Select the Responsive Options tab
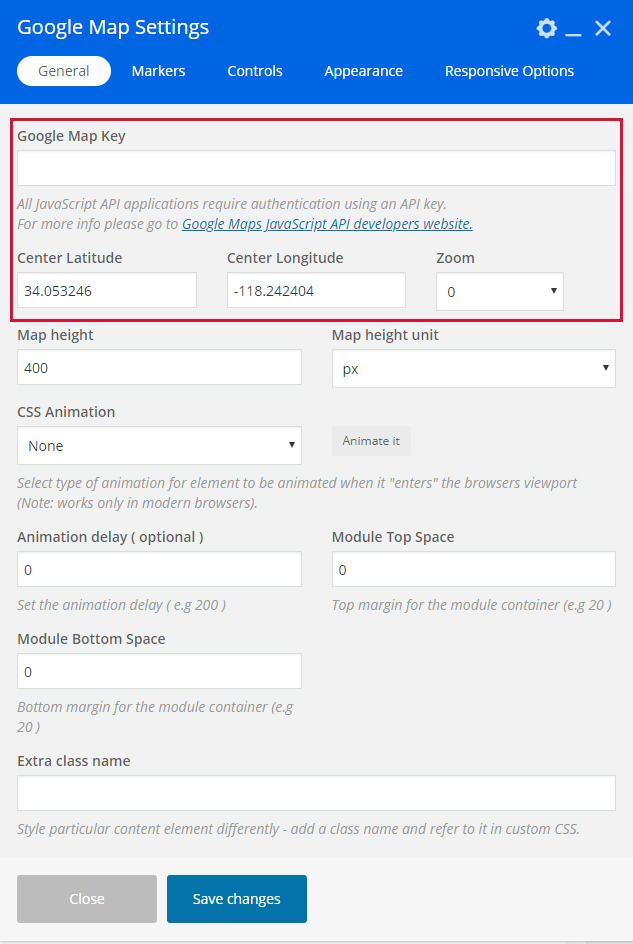Screen dimensions: 633x944 pos(509,71)
